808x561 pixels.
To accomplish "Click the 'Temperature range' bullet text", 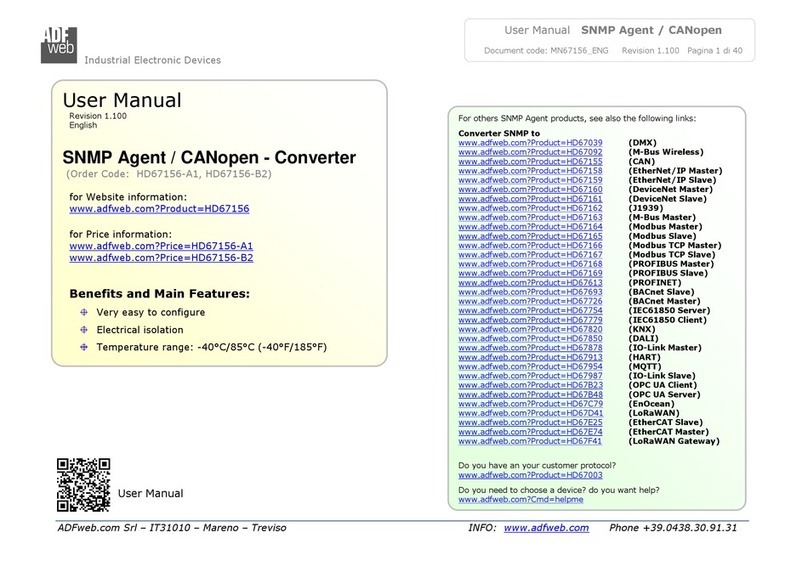I will pyautogui.click(x=211, y=347).
